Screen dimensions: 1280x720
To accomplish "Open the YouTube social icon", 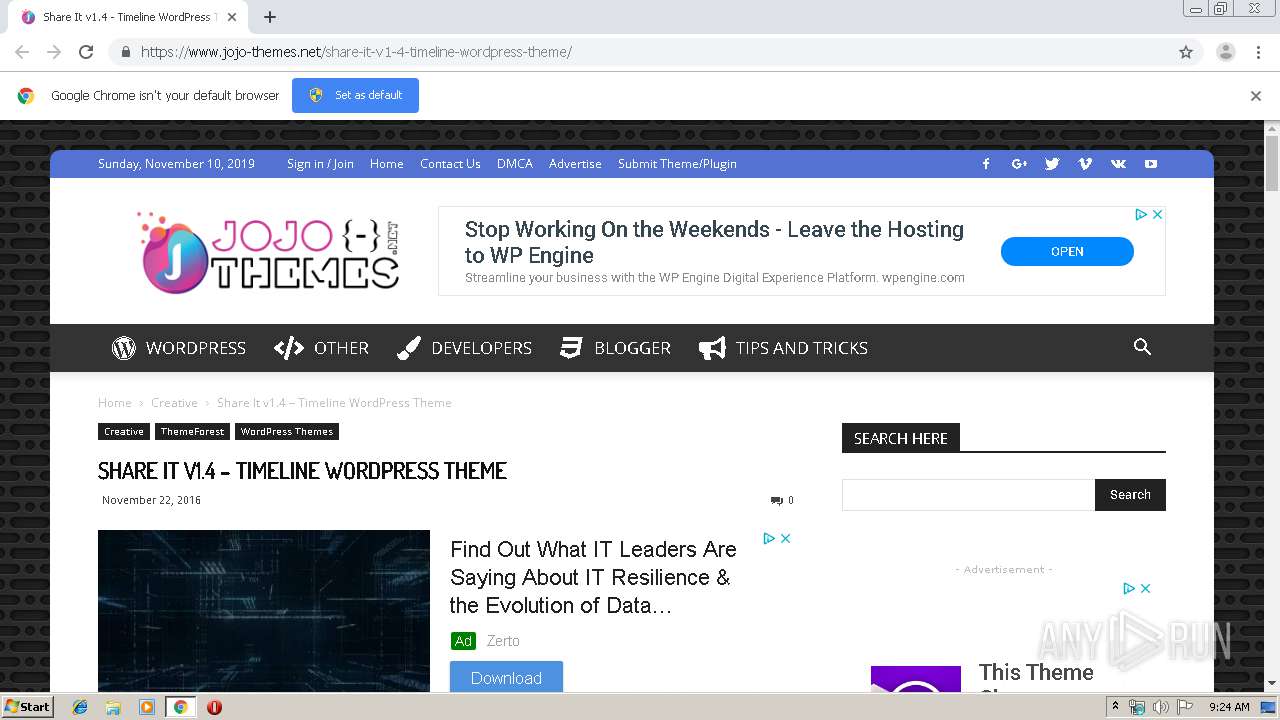I will pos(1151,164).
